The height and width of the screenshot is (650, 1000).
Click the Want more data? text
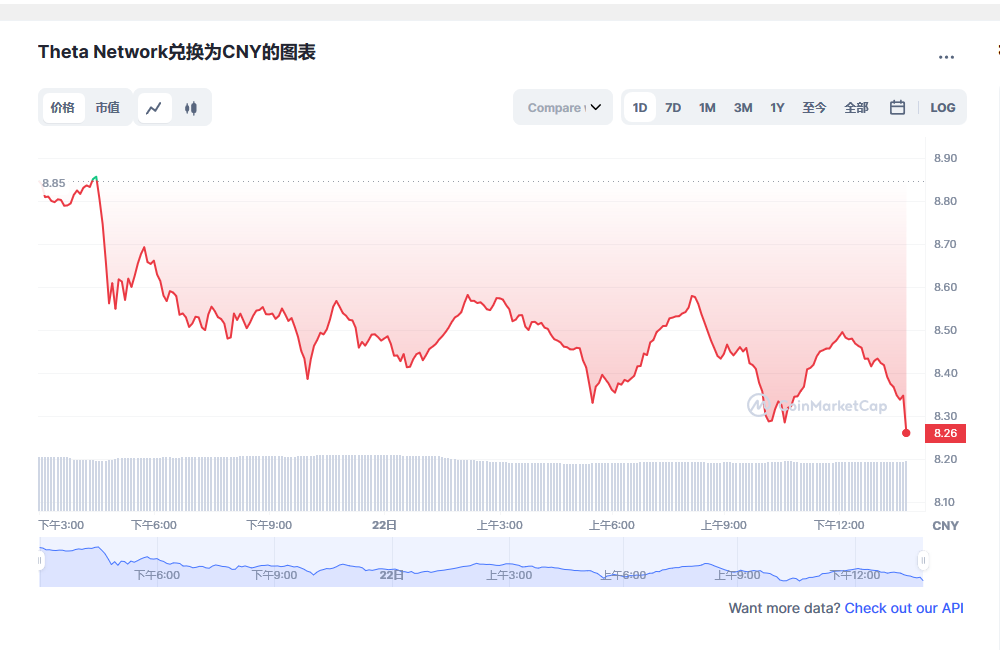[x=784, y=608]
